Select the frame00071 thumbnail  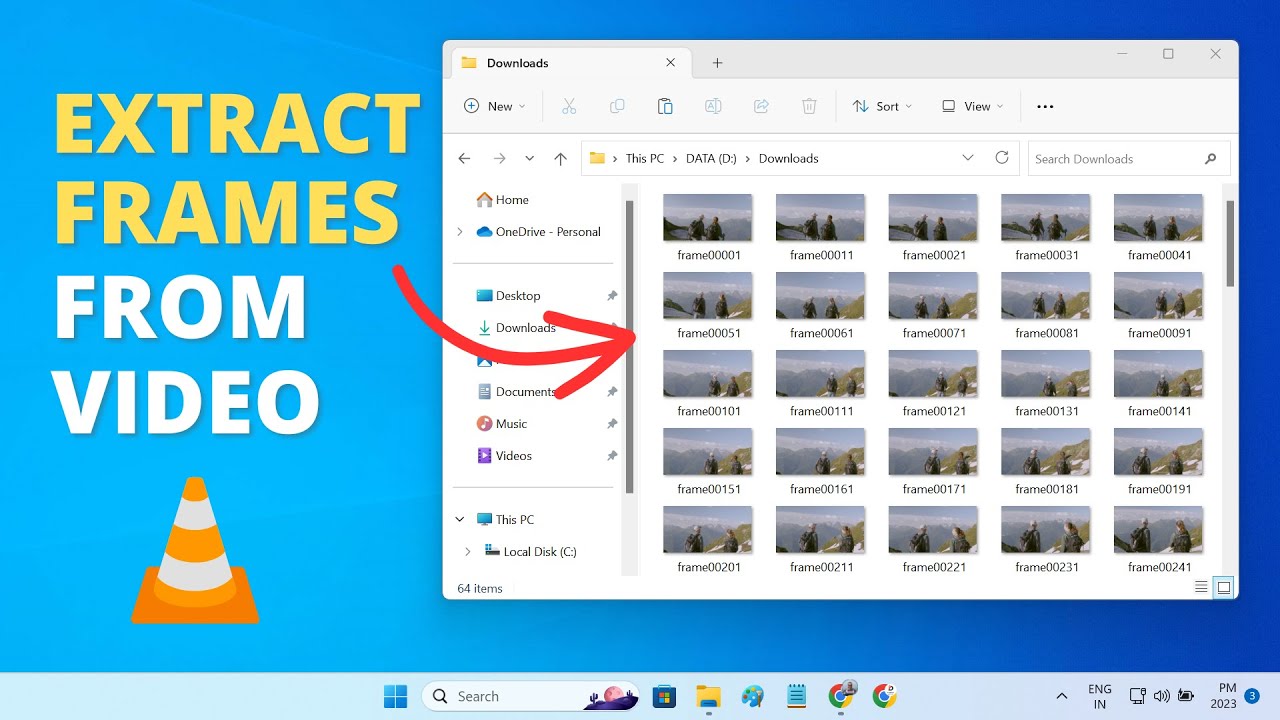[x=934, y=296]
